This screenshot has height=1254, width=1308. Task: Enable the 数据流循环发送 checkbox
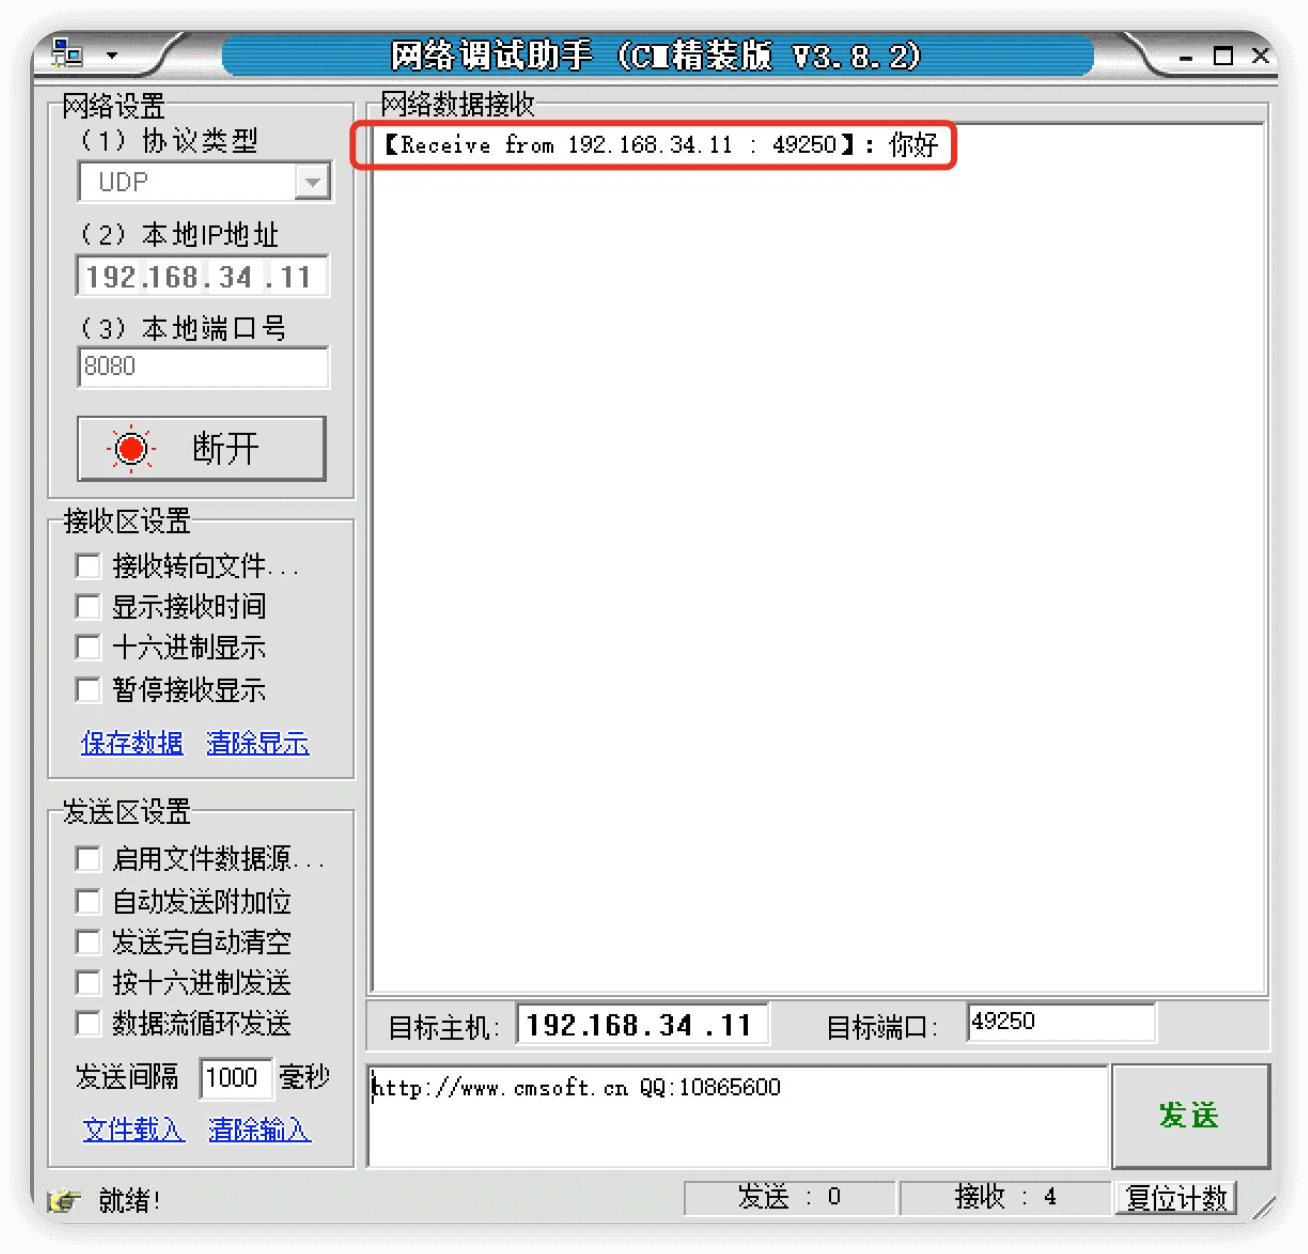[x=88, y=1024]
